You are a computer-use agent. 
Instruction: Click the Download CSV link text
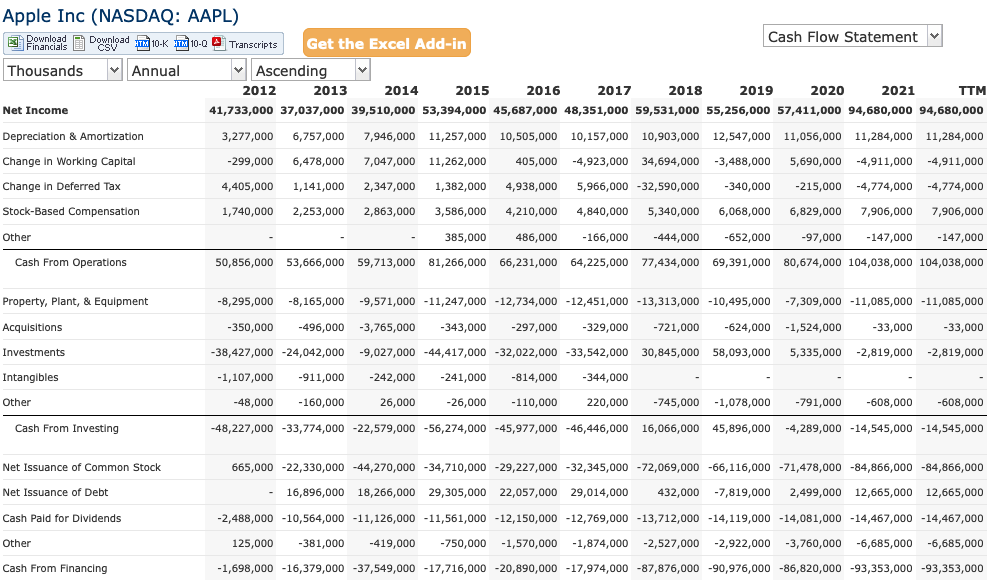point(109,43)
